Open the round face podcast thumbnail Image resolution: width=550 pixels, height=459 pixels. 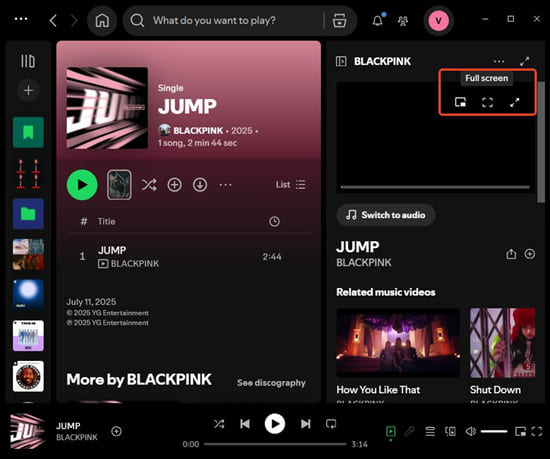point(28,376)
